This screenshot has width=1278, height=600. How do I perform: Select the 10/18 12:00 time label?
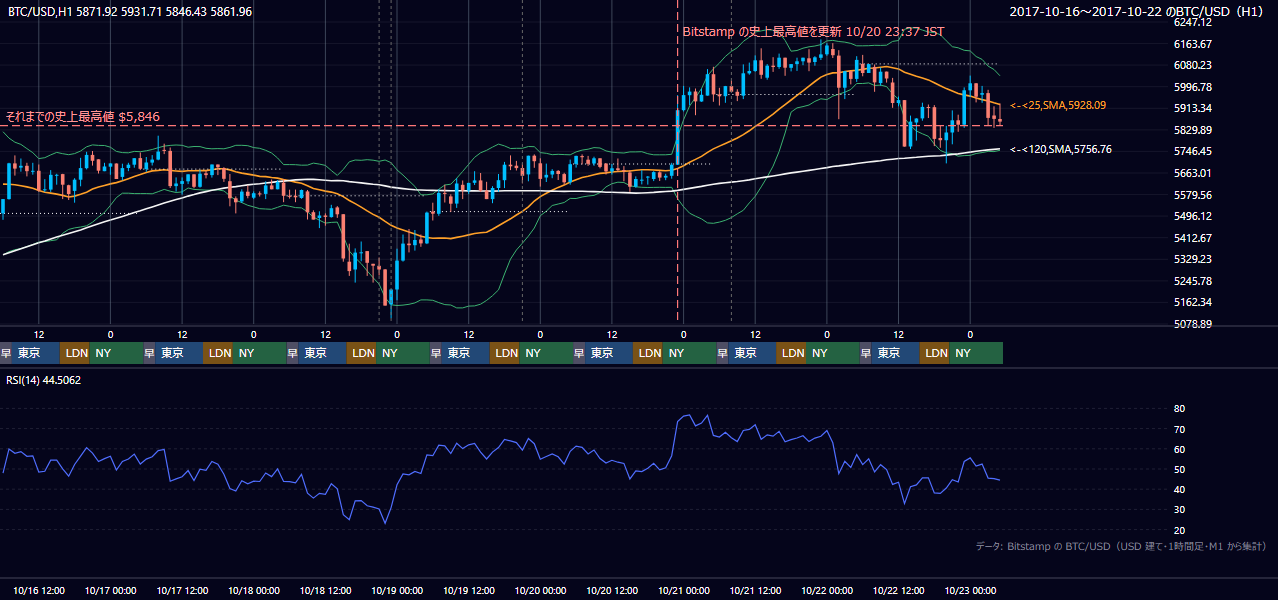(x=326, y=590)
